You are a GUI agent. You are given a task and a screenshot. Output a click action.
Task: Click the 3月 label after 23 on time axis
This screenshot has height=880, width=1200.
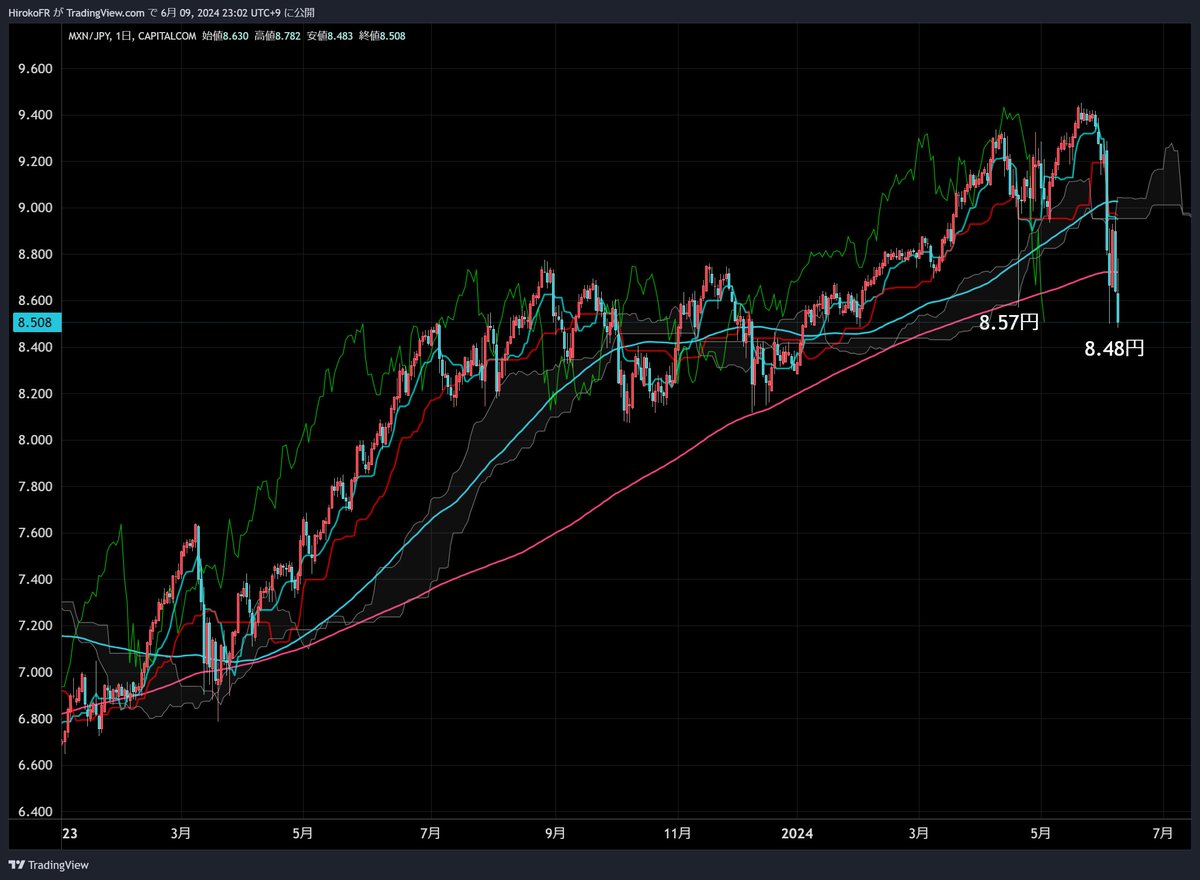point(181,832)
